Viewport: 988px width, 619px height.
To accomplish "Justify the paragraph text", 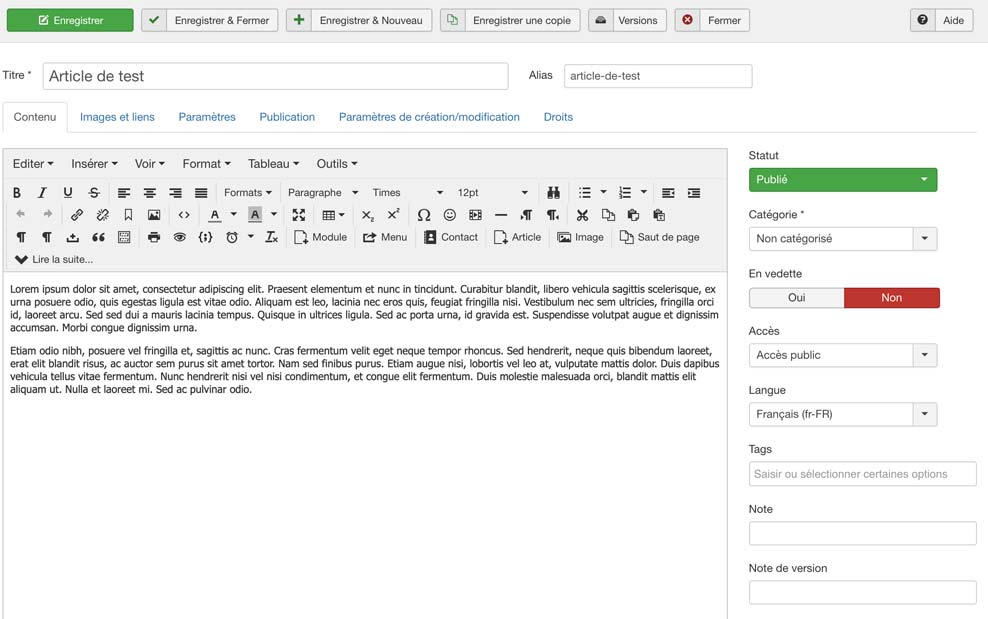I will 201,193.
